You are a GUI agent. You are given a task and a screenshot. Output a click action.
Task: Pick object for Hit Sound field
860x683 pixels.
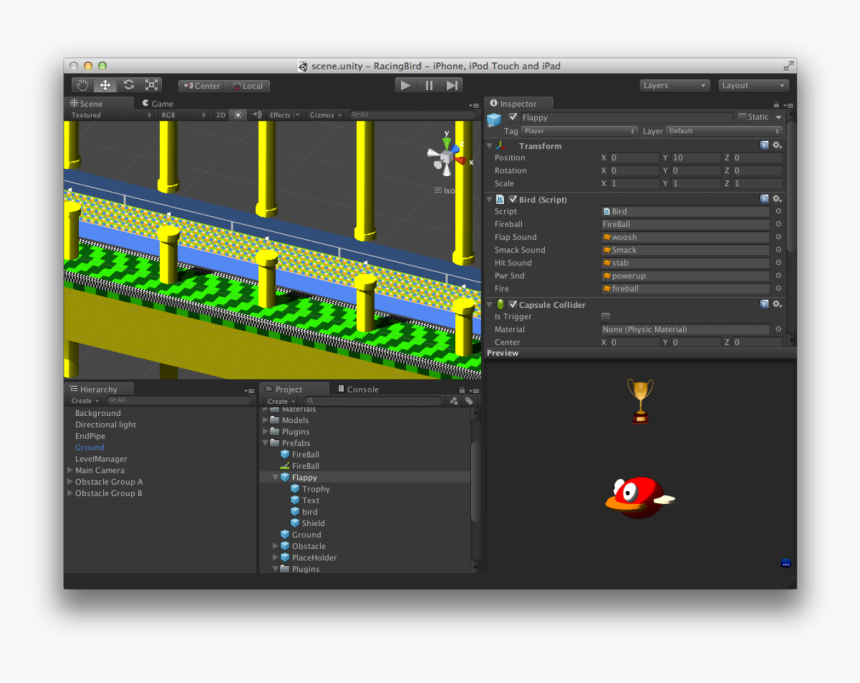778,263
